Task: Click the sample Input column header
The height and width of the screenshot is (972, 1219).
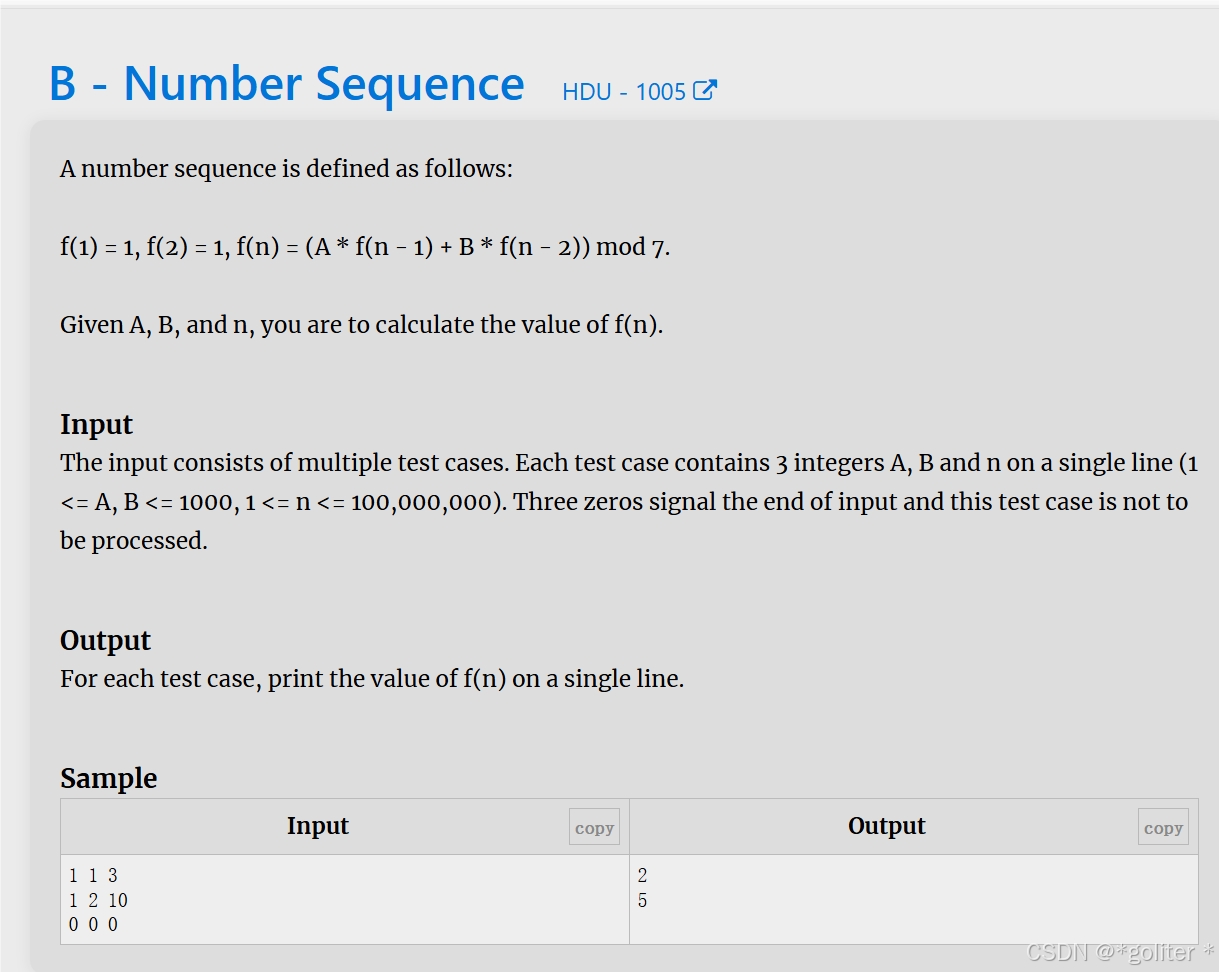Action: (318, 826)
